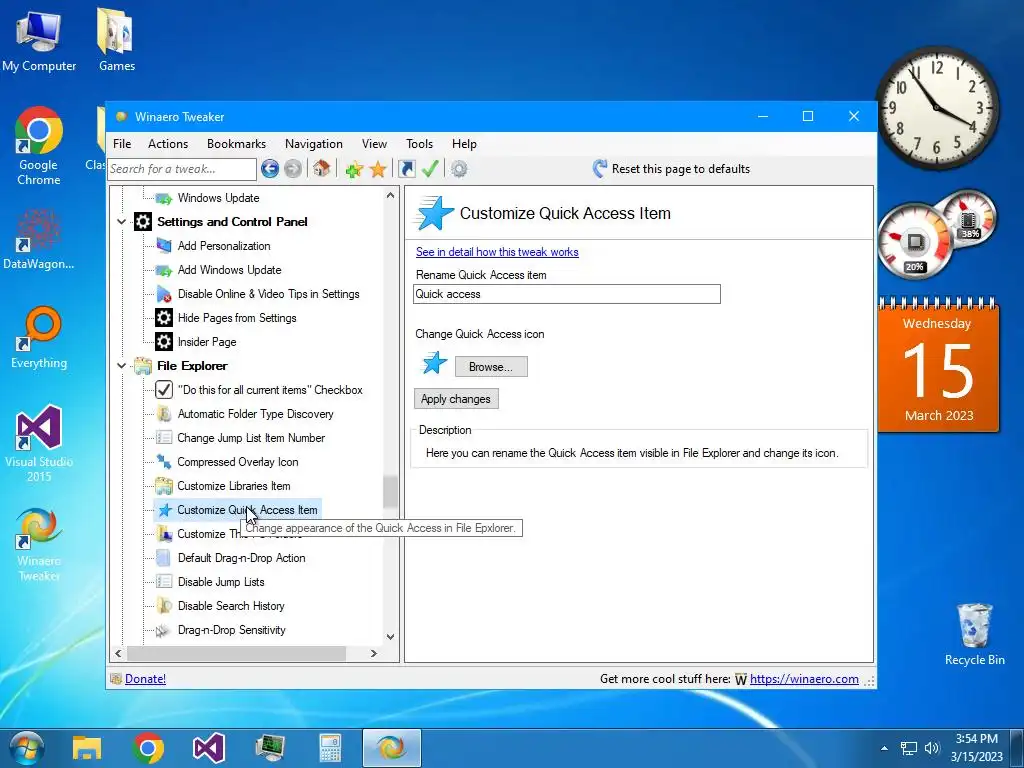
Task: Click the blue star next to Browse
Action: (x=434, y=363)
